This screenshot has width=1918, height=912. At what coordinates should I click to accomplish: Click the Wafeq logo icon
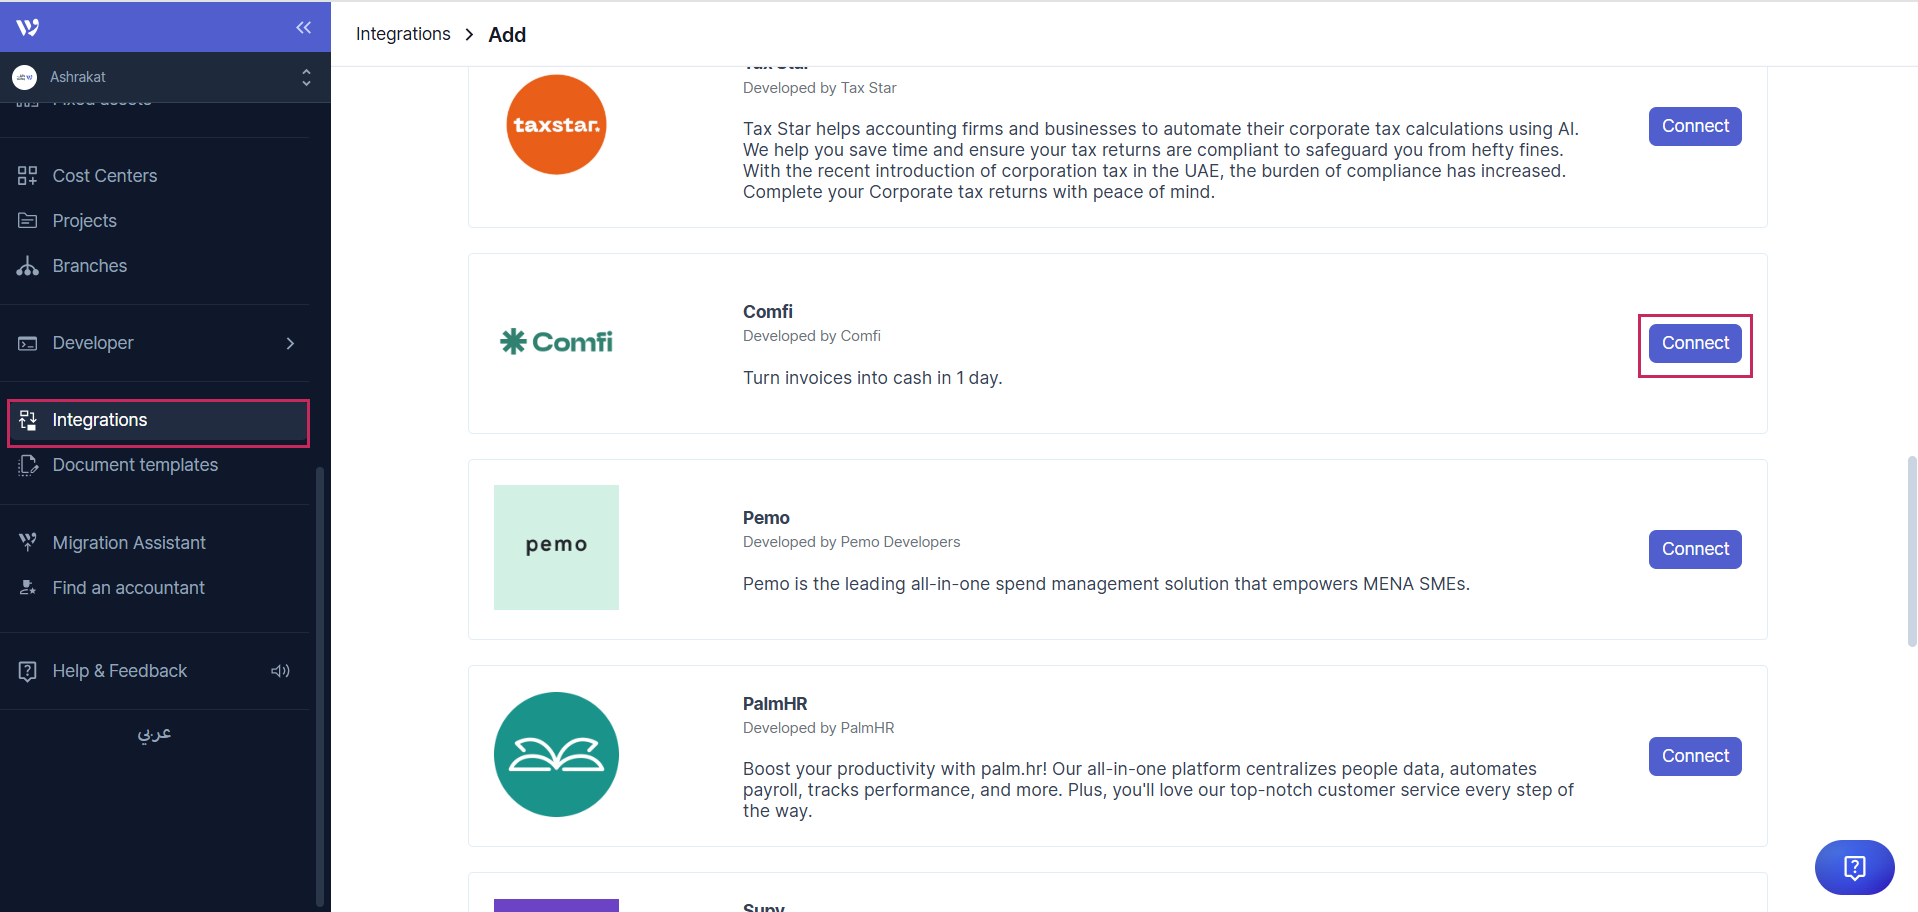point(28,27)
